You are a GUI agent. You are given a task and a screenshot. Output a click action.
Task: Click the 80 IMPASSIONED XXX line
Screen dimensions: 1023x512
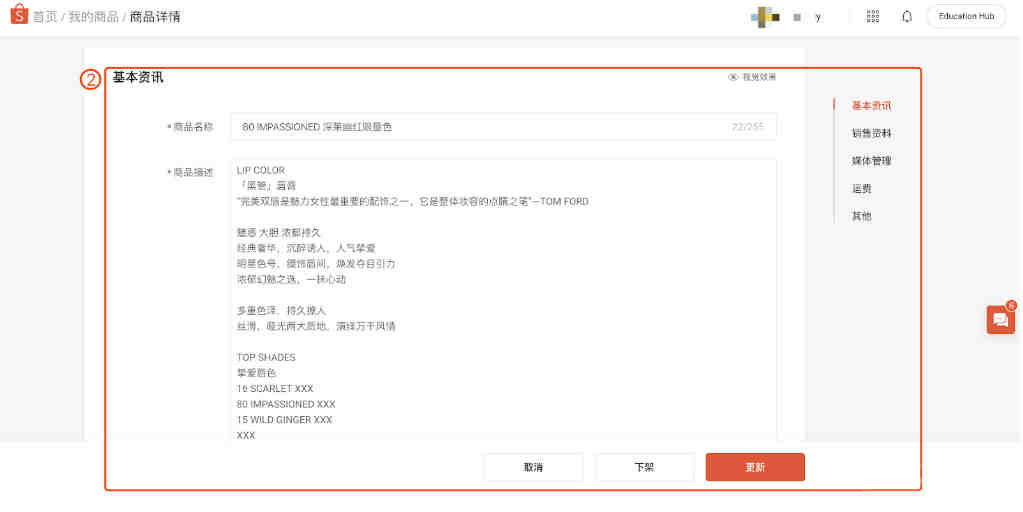click(x=286, y=404)
